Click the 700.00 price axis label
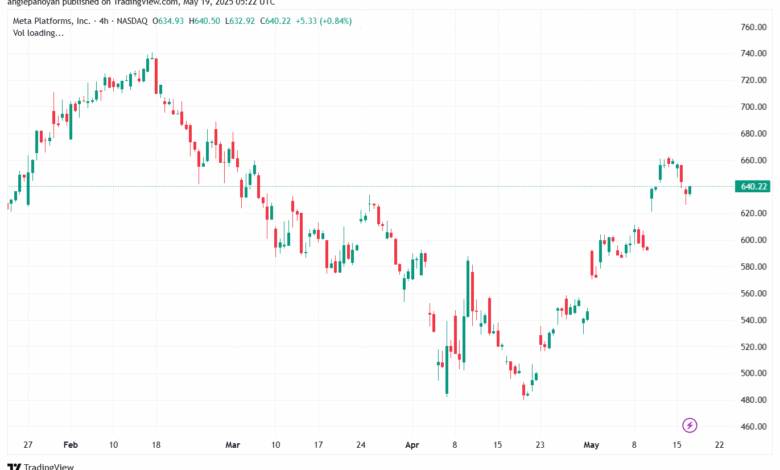The width and height of the screenshot is (780, 470). 754,106
